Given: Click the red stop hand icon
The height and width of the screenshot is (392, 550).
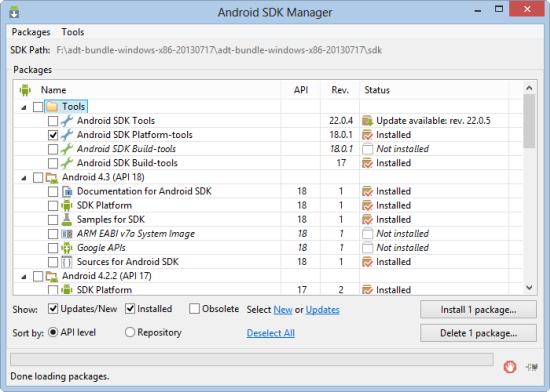Looking at the screenshot, I should pyautogui.click(x=510, y=367).
